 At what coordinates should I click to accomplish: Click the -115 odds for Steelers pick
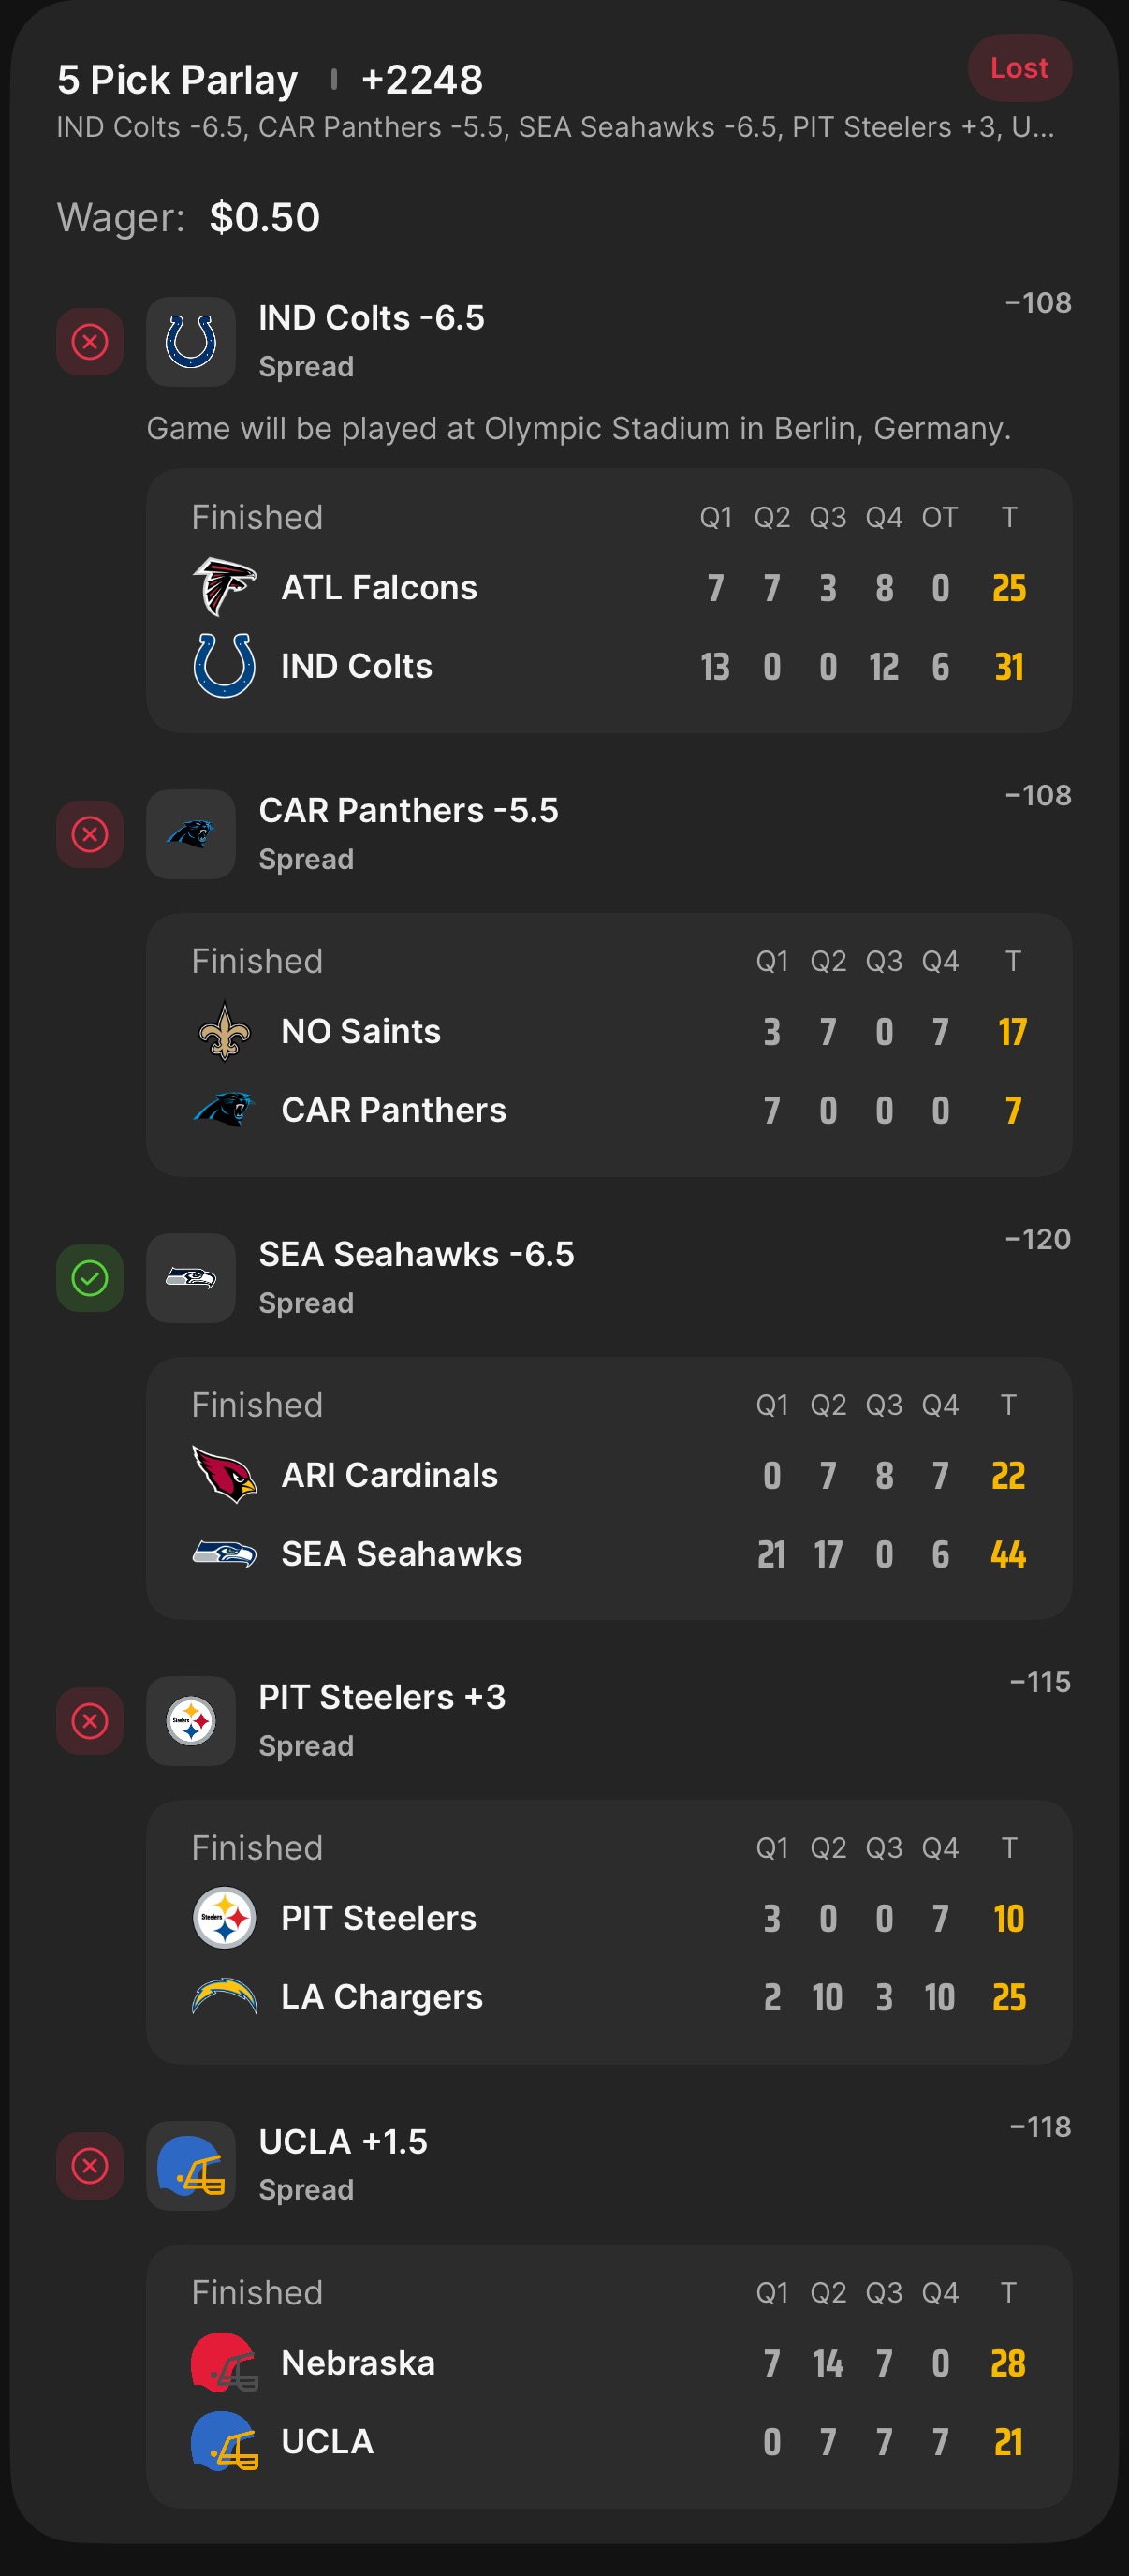pyautogui.click(x=1039, y=1682)
